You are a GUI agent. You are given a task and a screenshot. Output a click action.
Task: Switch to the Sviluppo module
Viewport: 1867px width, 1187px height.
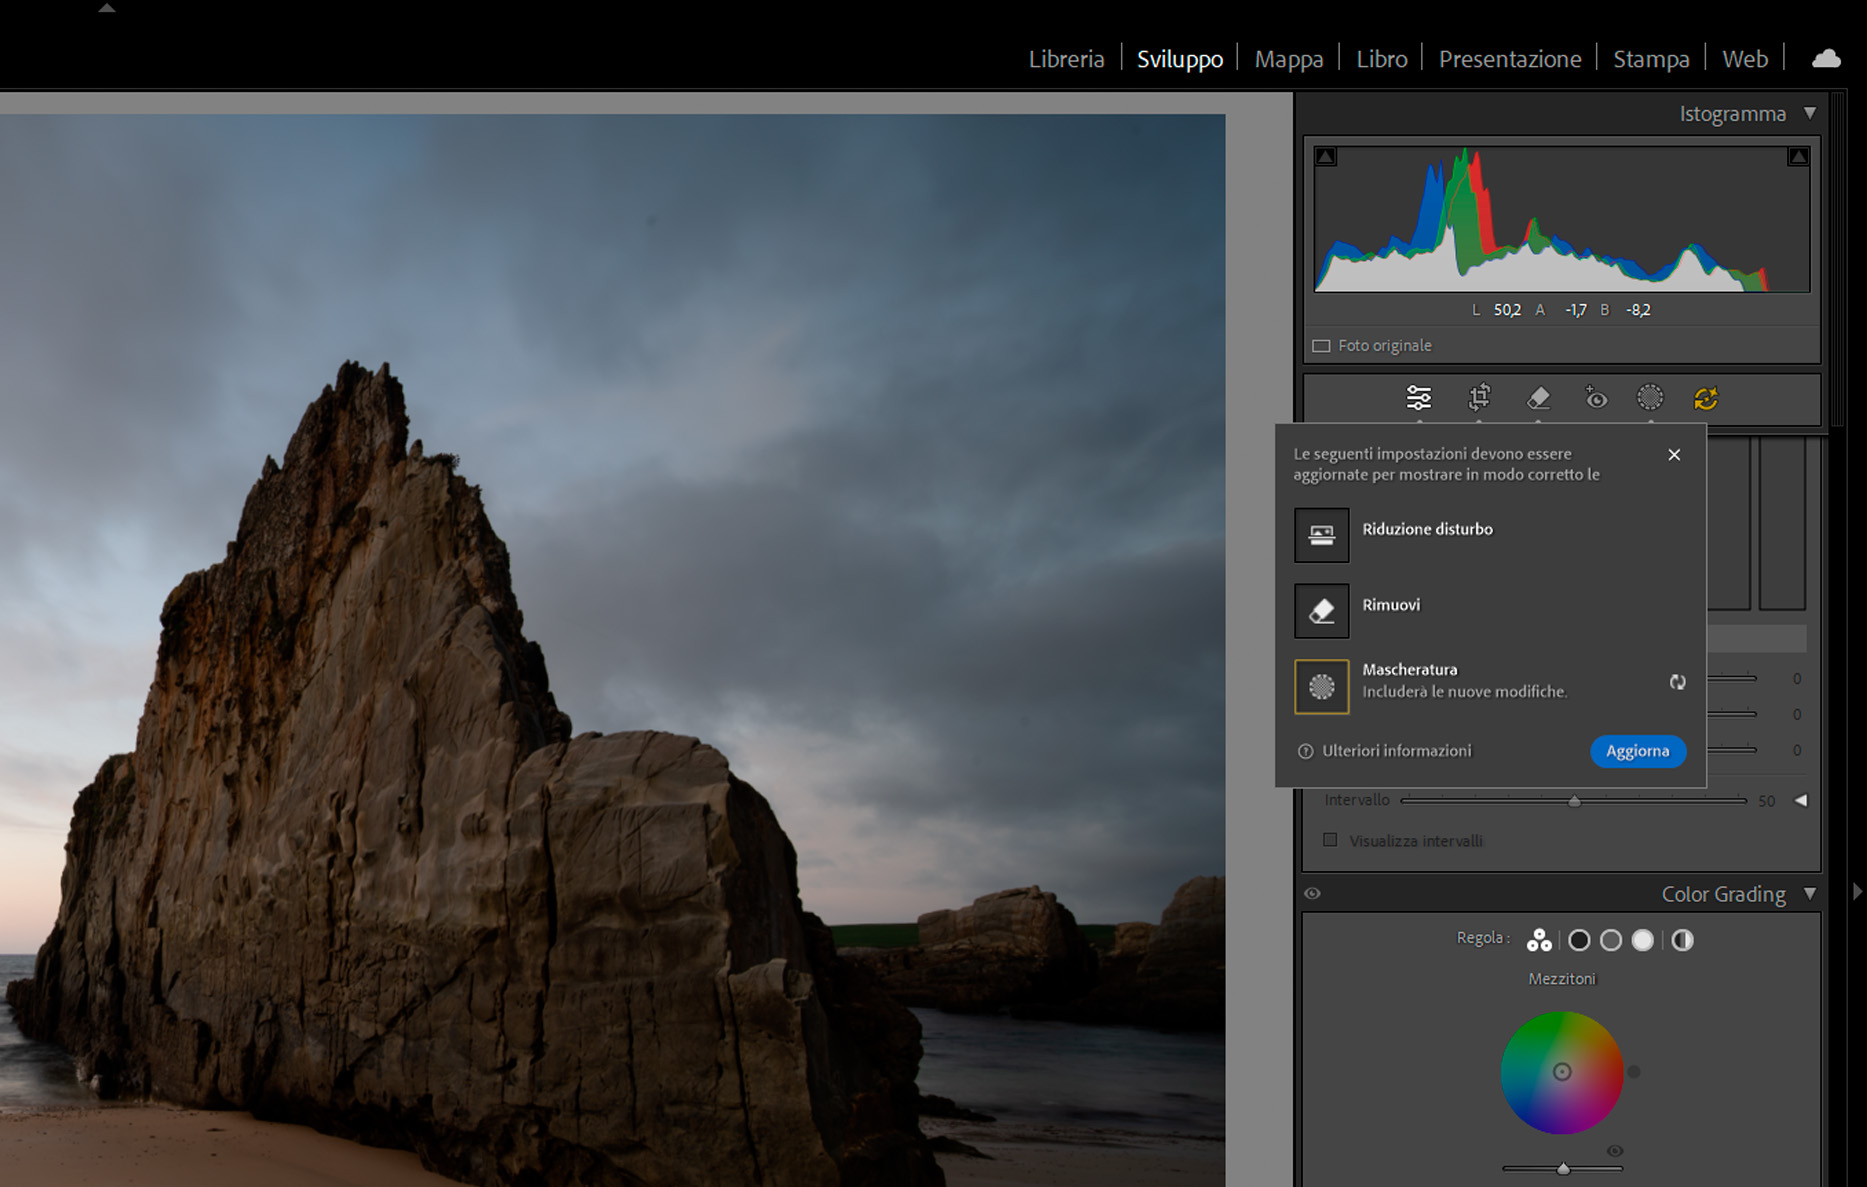tap(1180, 59)
